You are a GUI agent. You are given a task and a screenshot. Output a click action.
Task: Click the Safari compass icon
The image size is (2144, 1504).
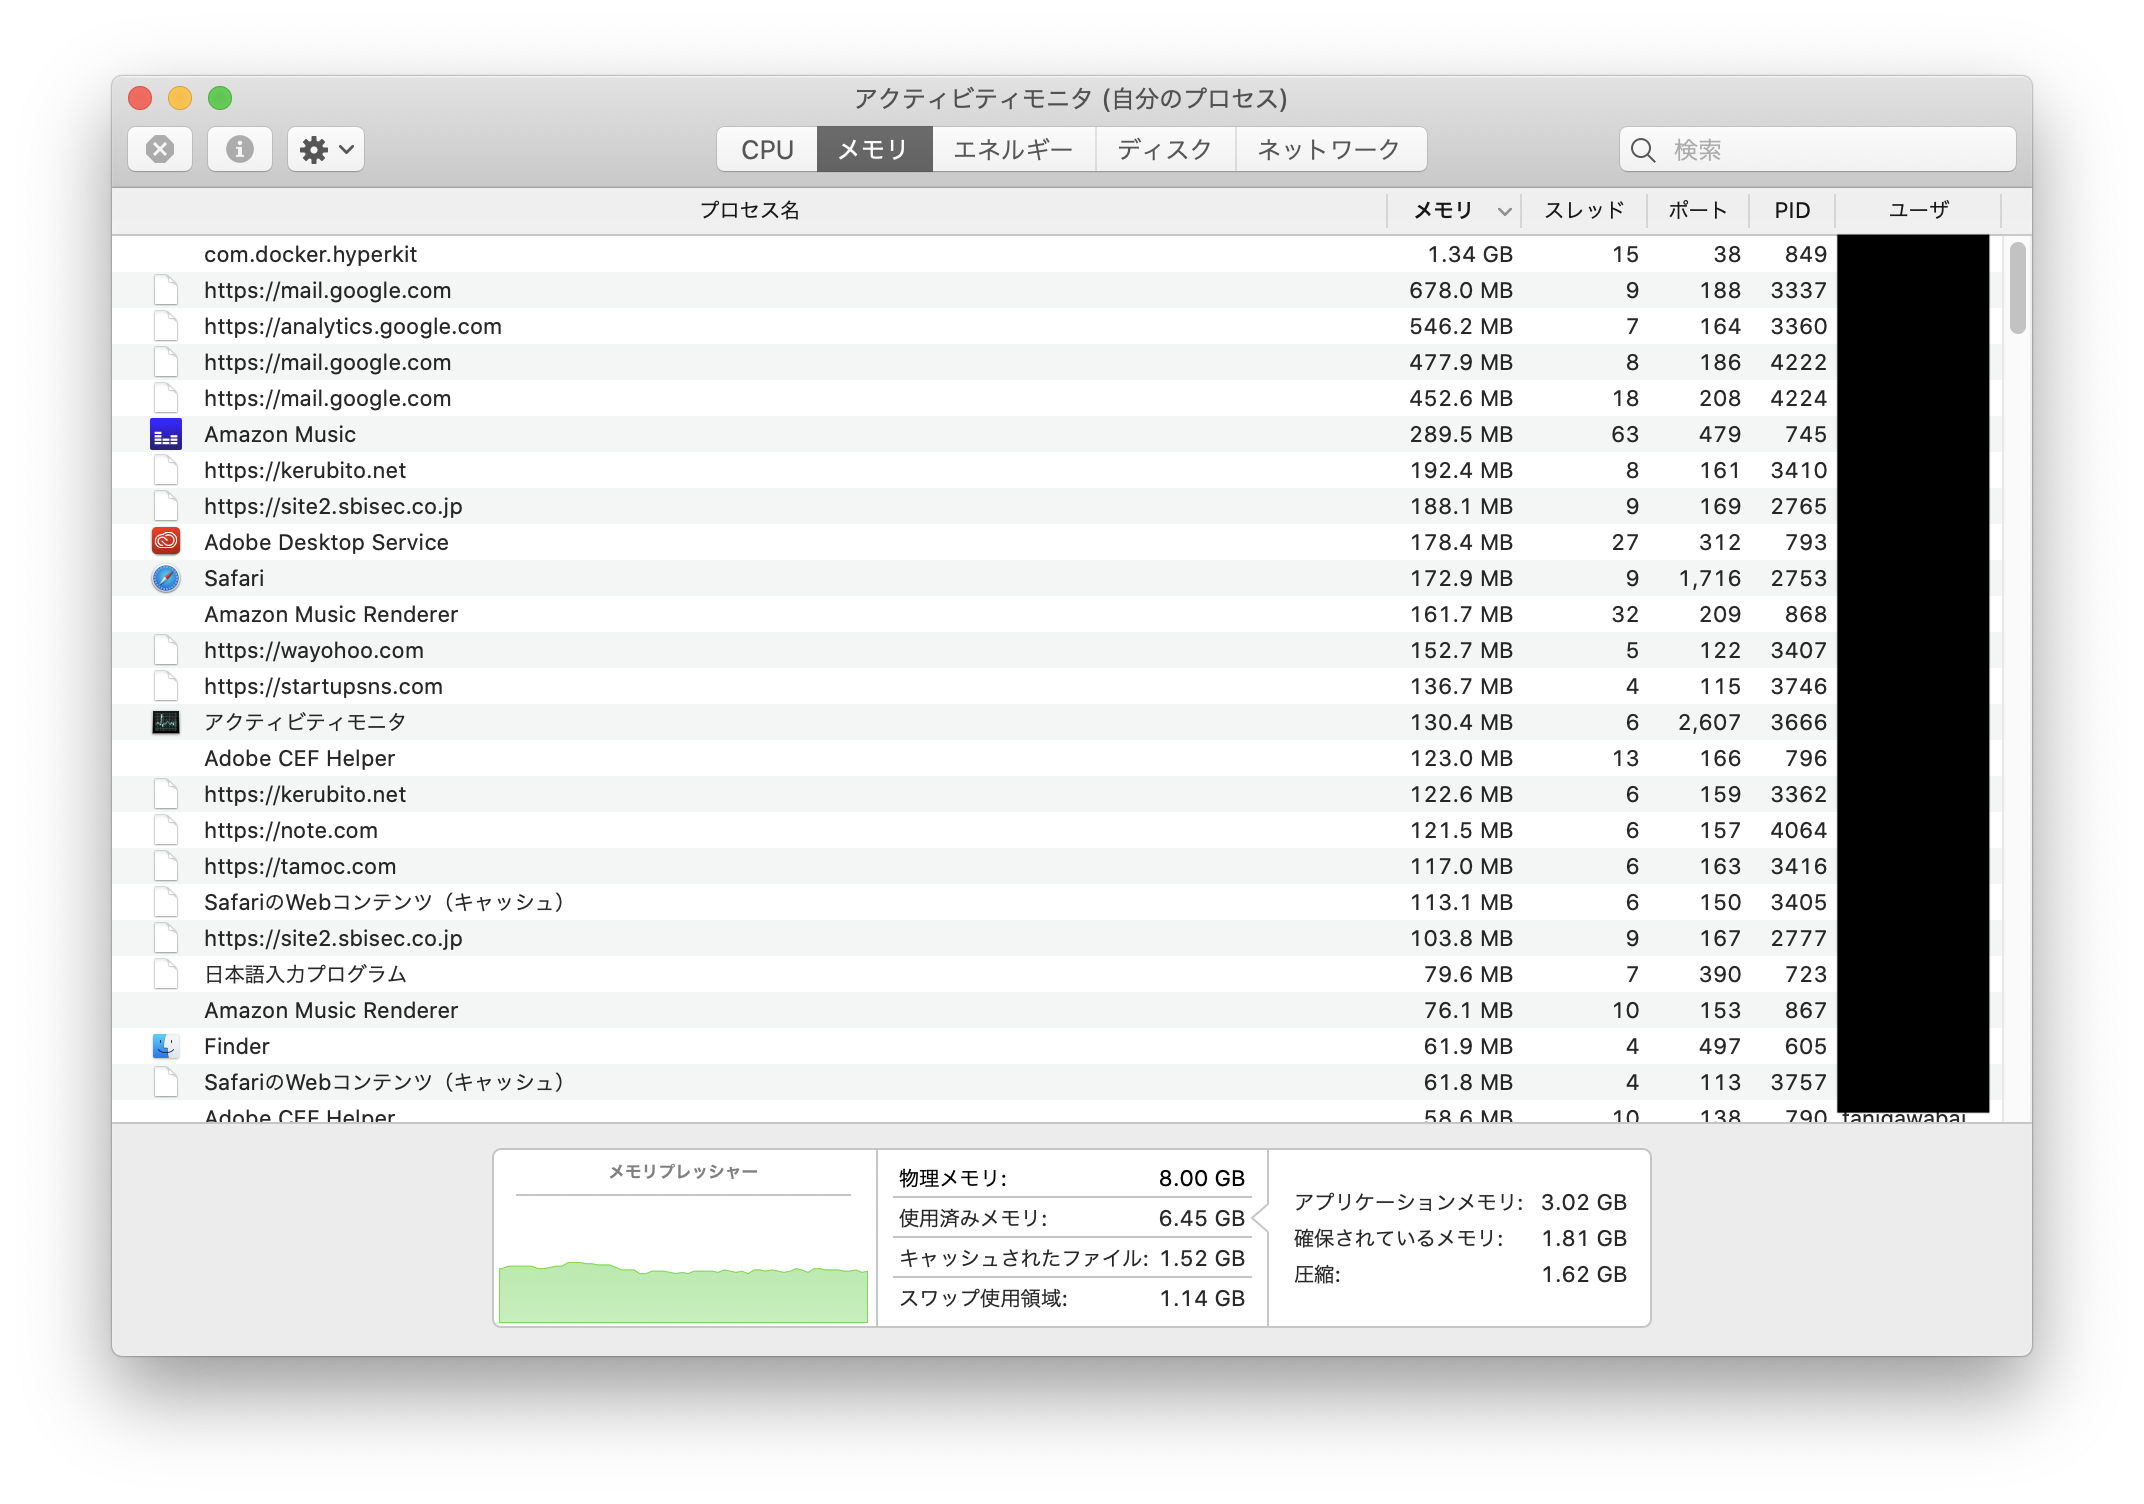pos(166,578)
